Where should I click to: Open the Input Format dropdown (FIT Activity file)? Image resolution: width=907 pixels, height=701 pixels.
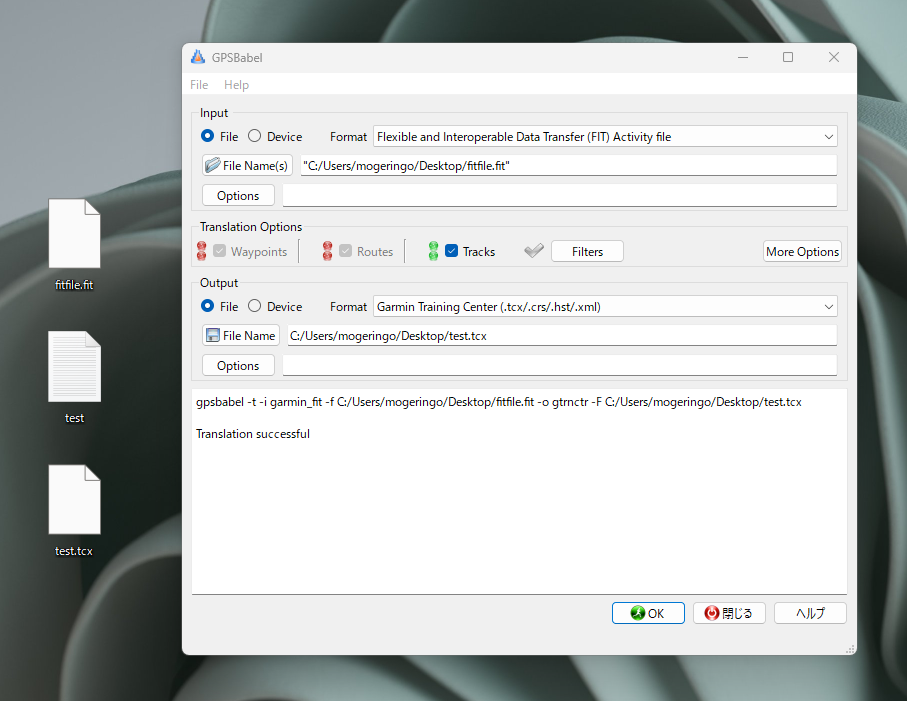pyautogui.click(x=605, y=136)
